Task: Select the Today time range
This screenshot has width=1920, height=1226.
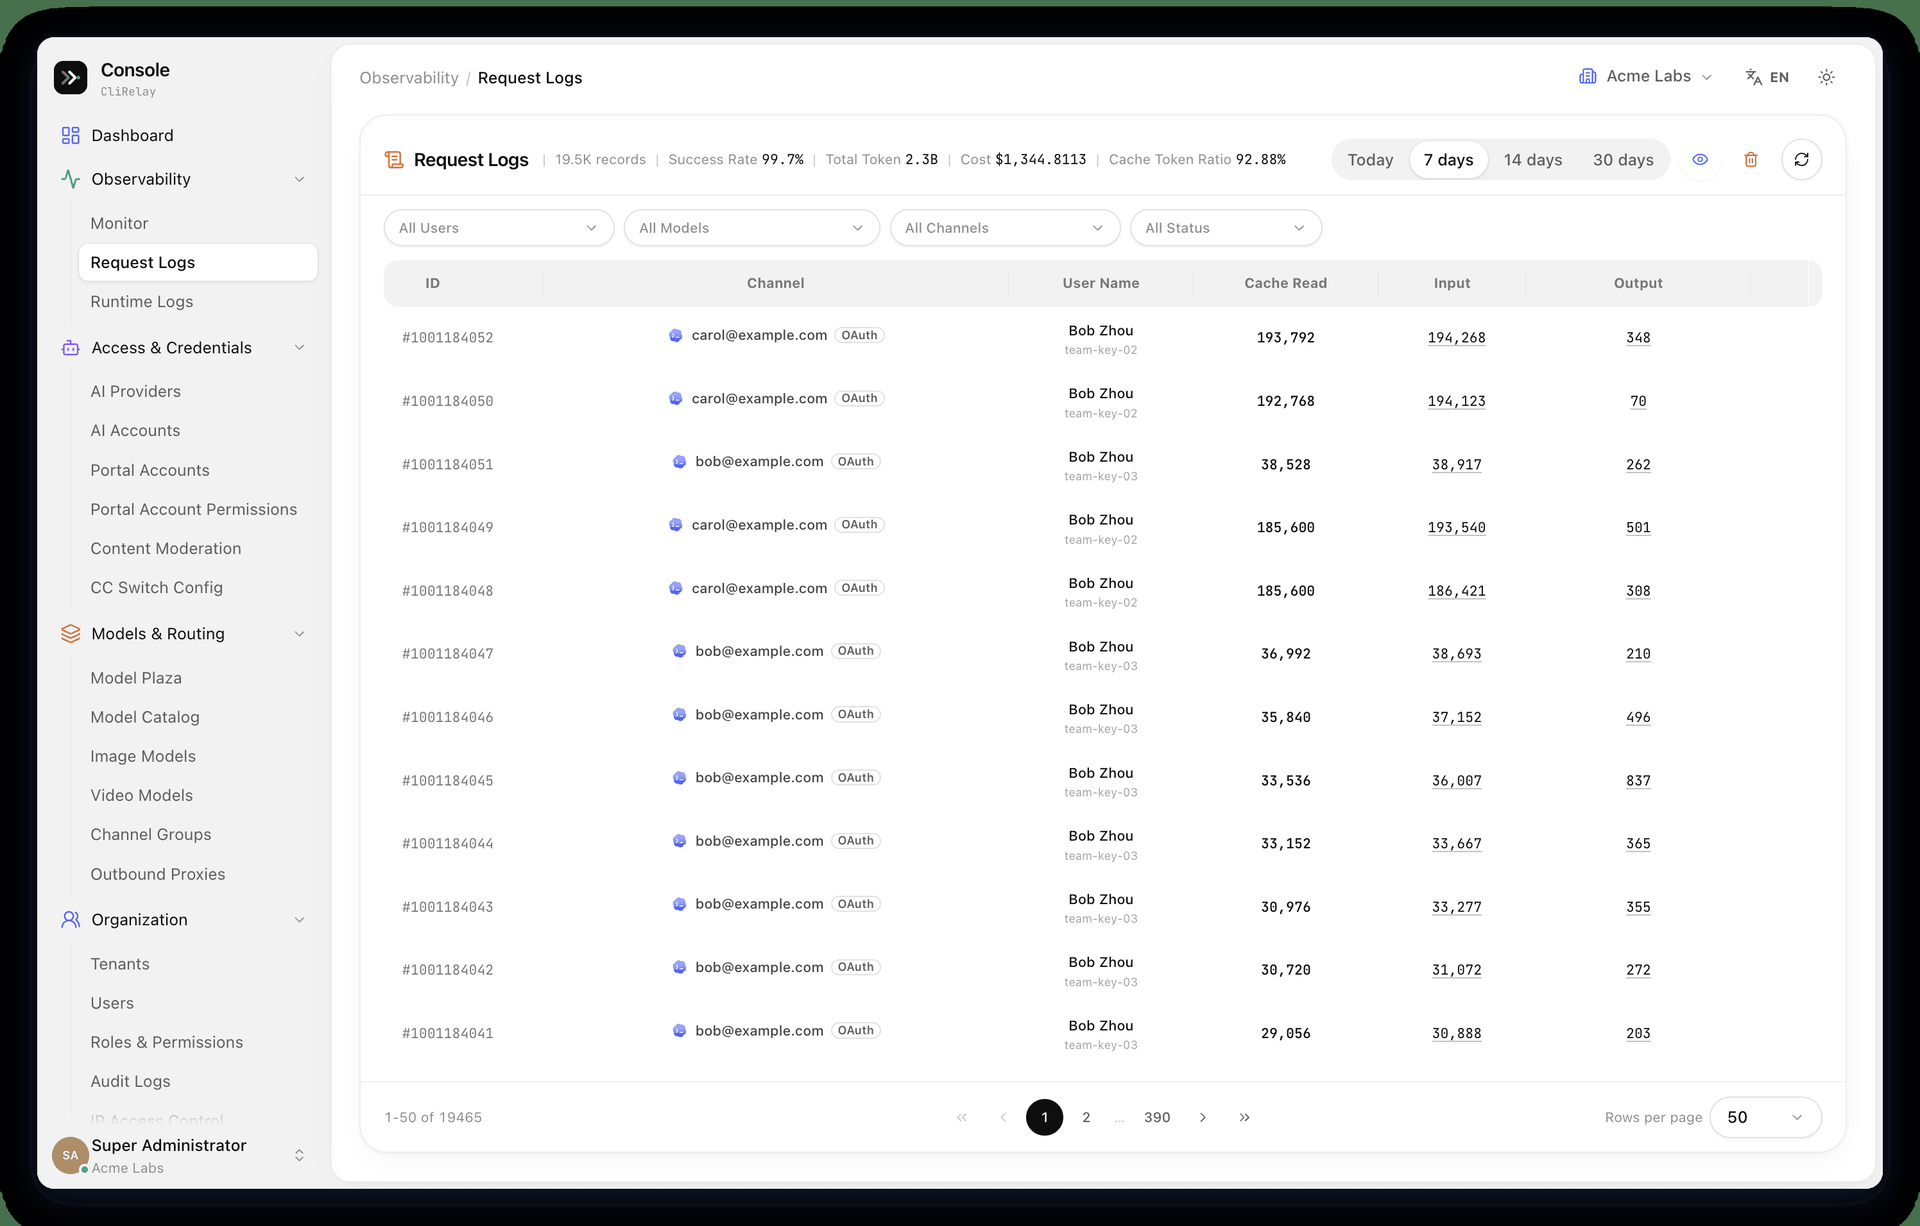Action: tap(1370, 160)
